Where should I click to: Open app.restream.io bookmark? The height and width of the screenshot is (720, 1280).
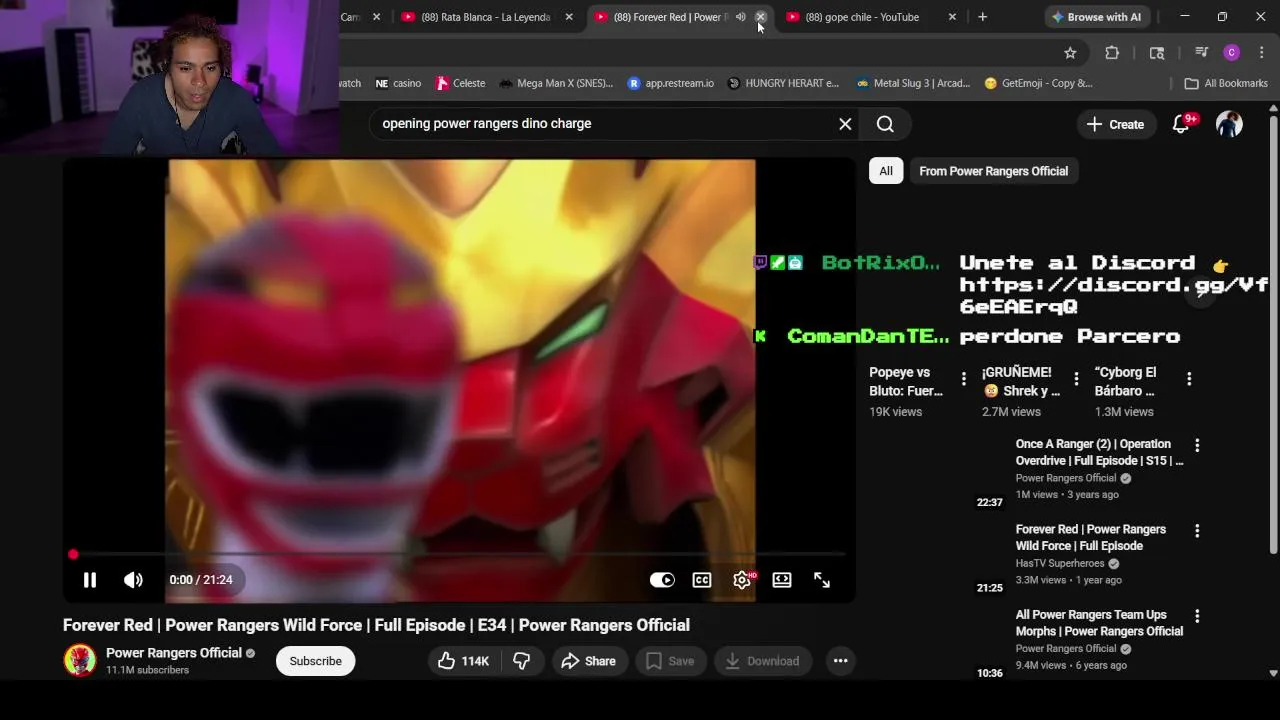coord(670,83)
